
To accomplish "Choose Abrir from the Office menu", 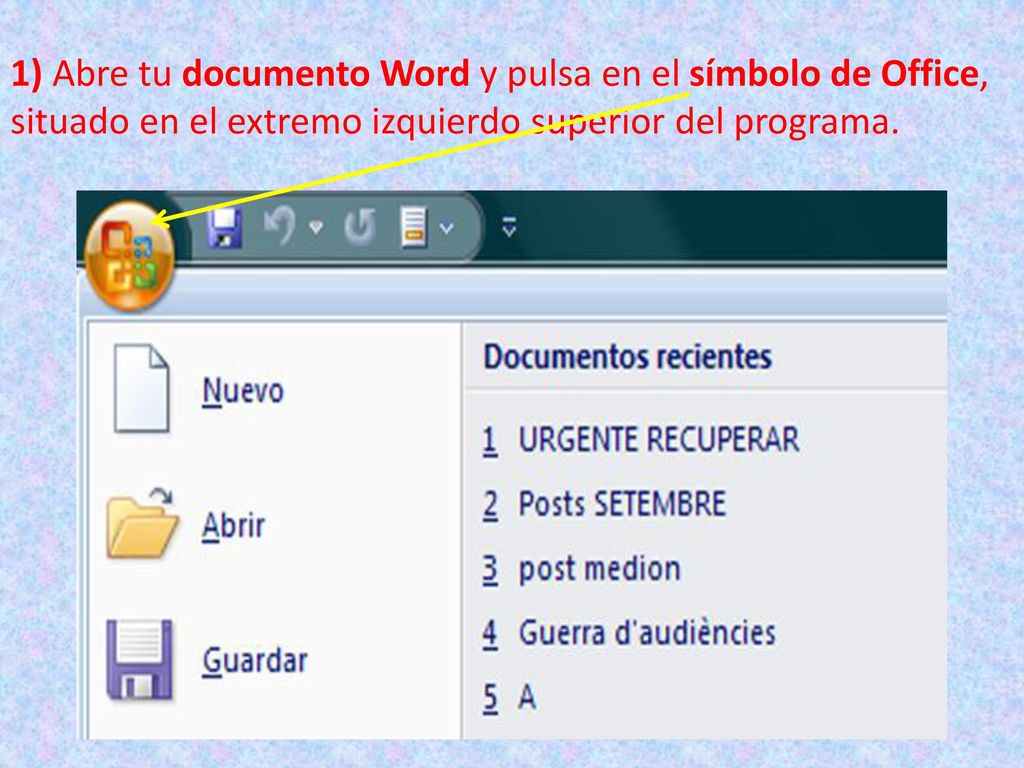I will pos(234,526).
